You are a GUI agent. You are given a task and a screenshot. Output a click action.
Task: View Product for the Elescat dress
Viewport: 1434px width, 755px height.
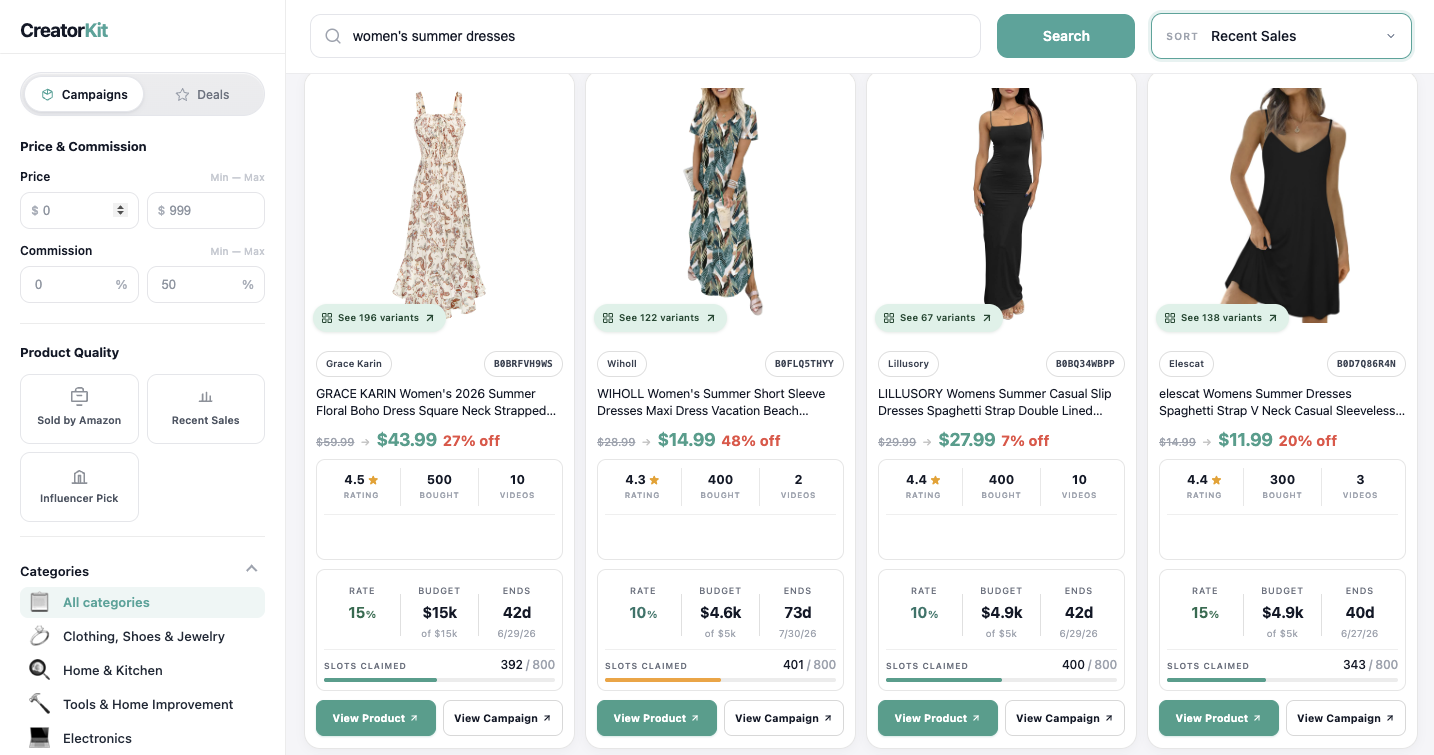tap(1219, 718)
